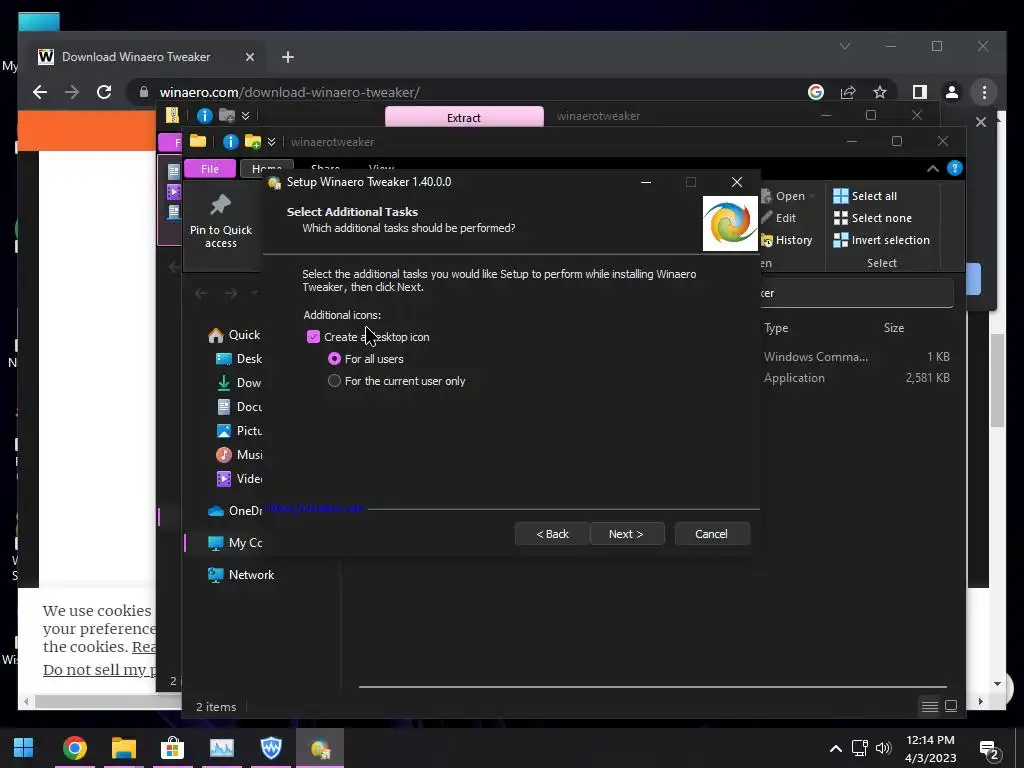Click Edit in Explorer ribbon
1024x768 pixels.
[779, 218]
